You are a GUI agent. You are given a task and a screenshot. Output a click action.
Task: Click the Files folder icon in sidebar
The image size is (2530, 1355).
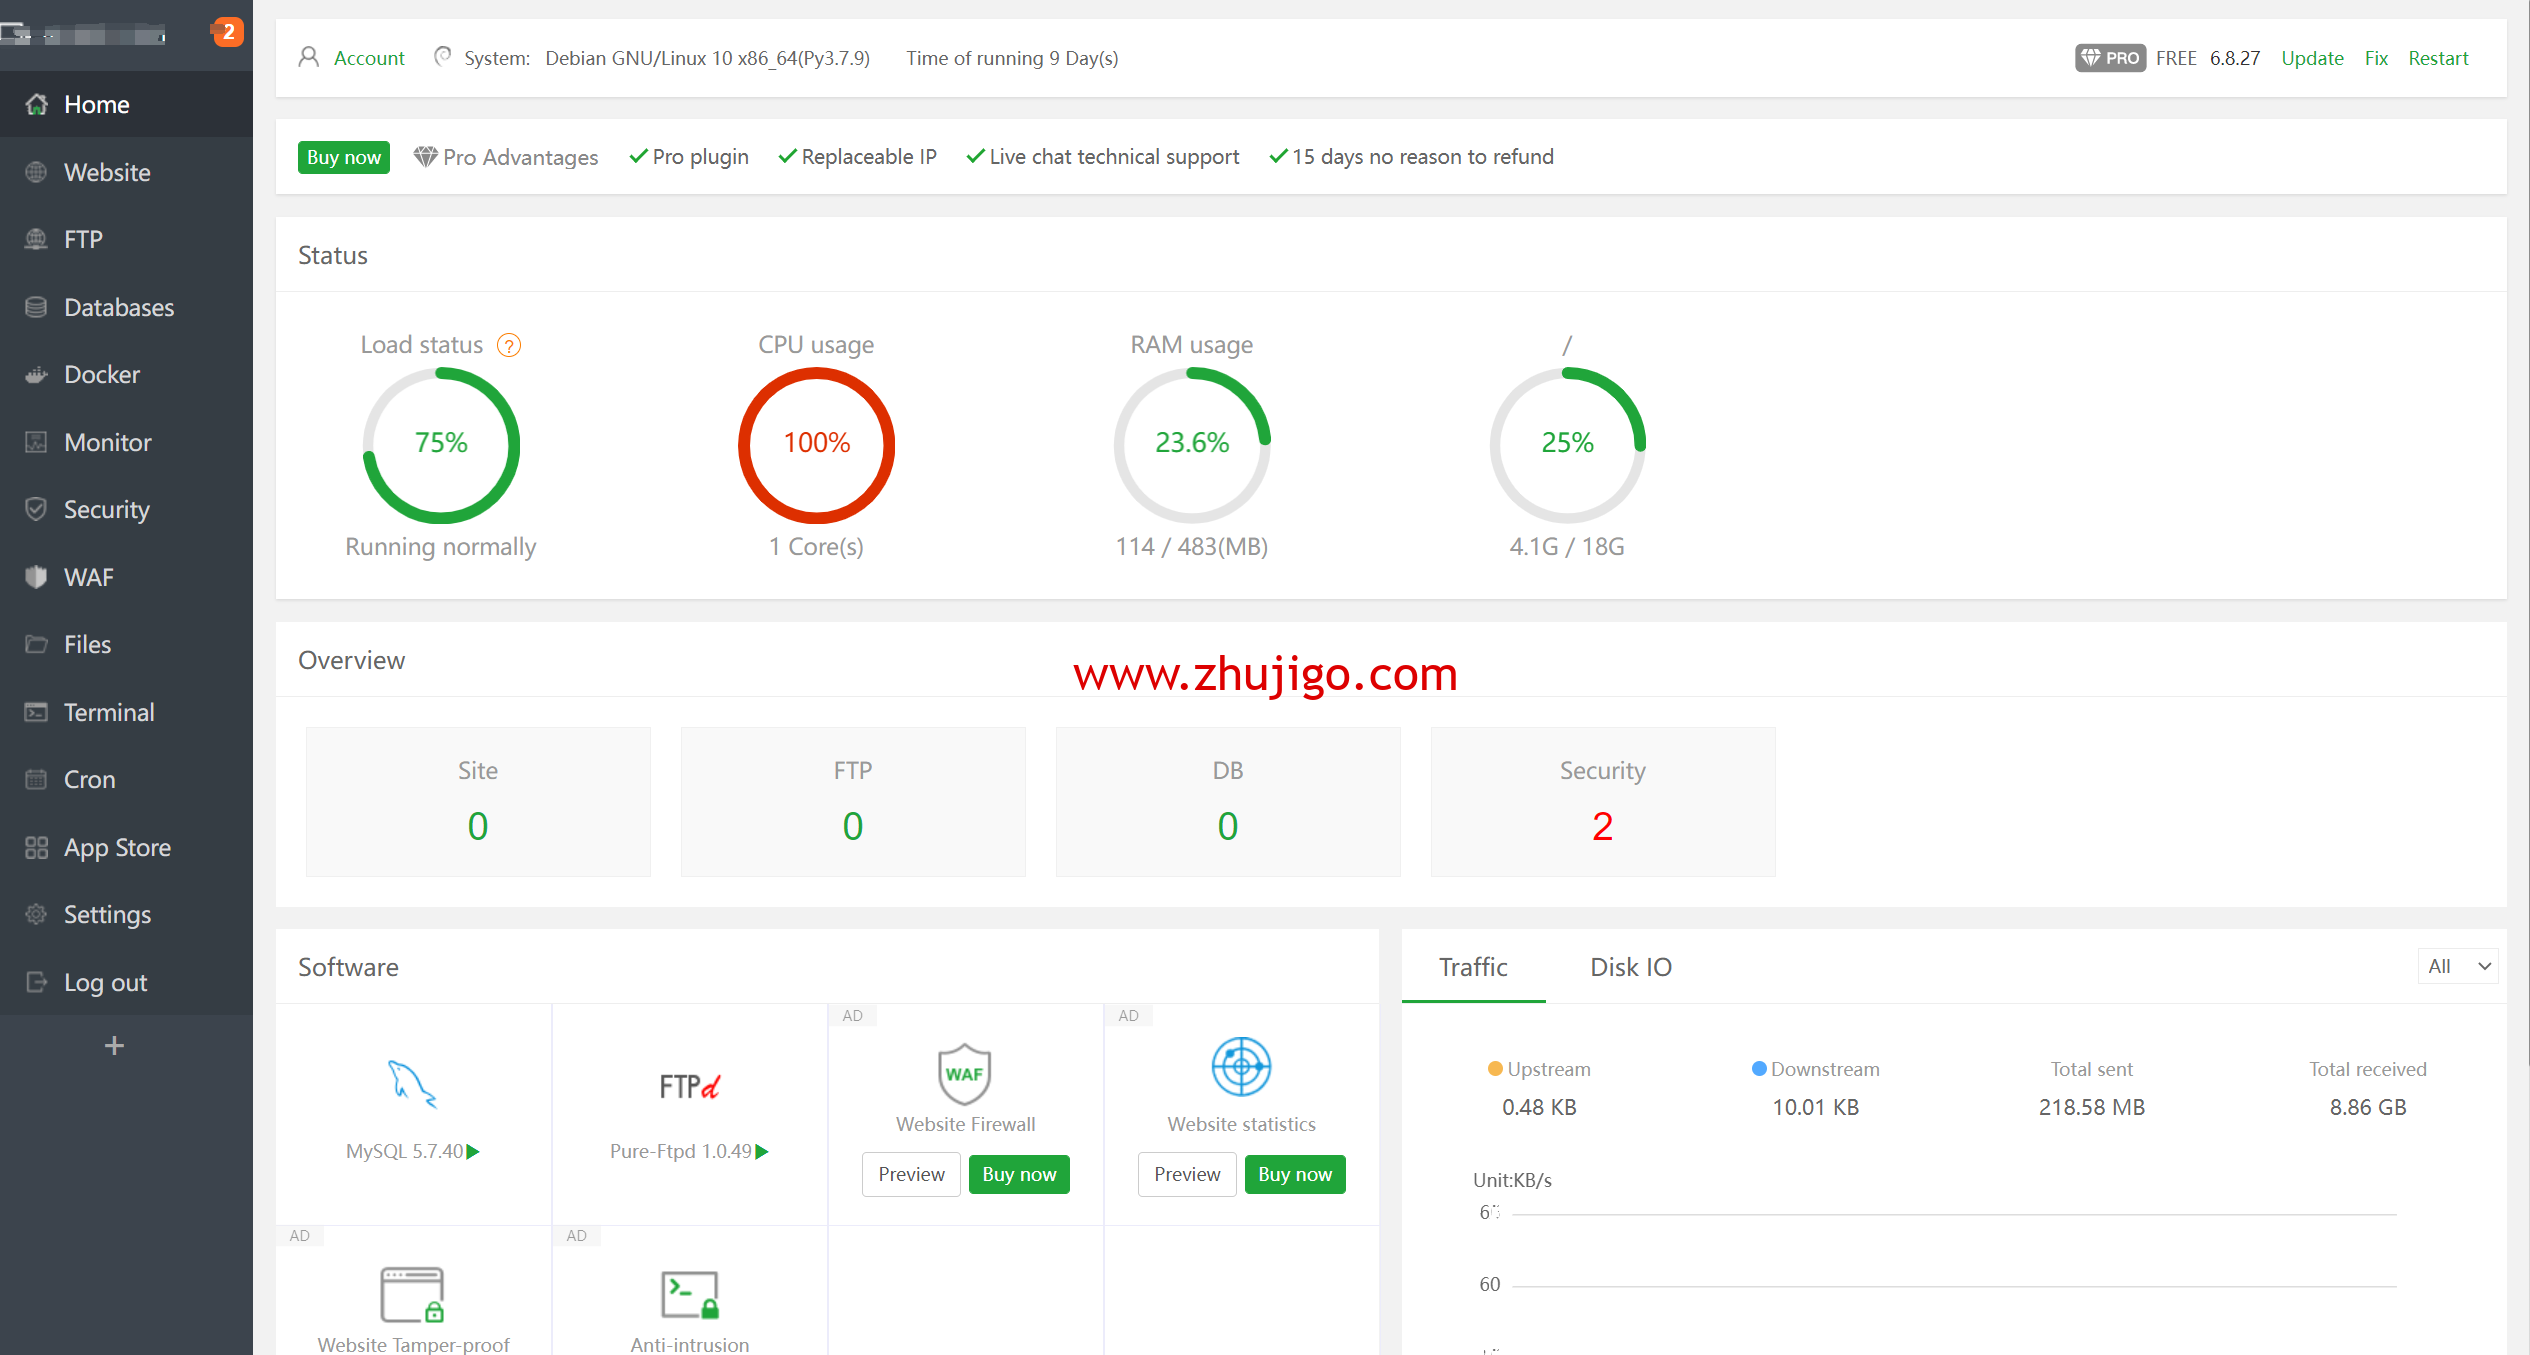[36, 644]
